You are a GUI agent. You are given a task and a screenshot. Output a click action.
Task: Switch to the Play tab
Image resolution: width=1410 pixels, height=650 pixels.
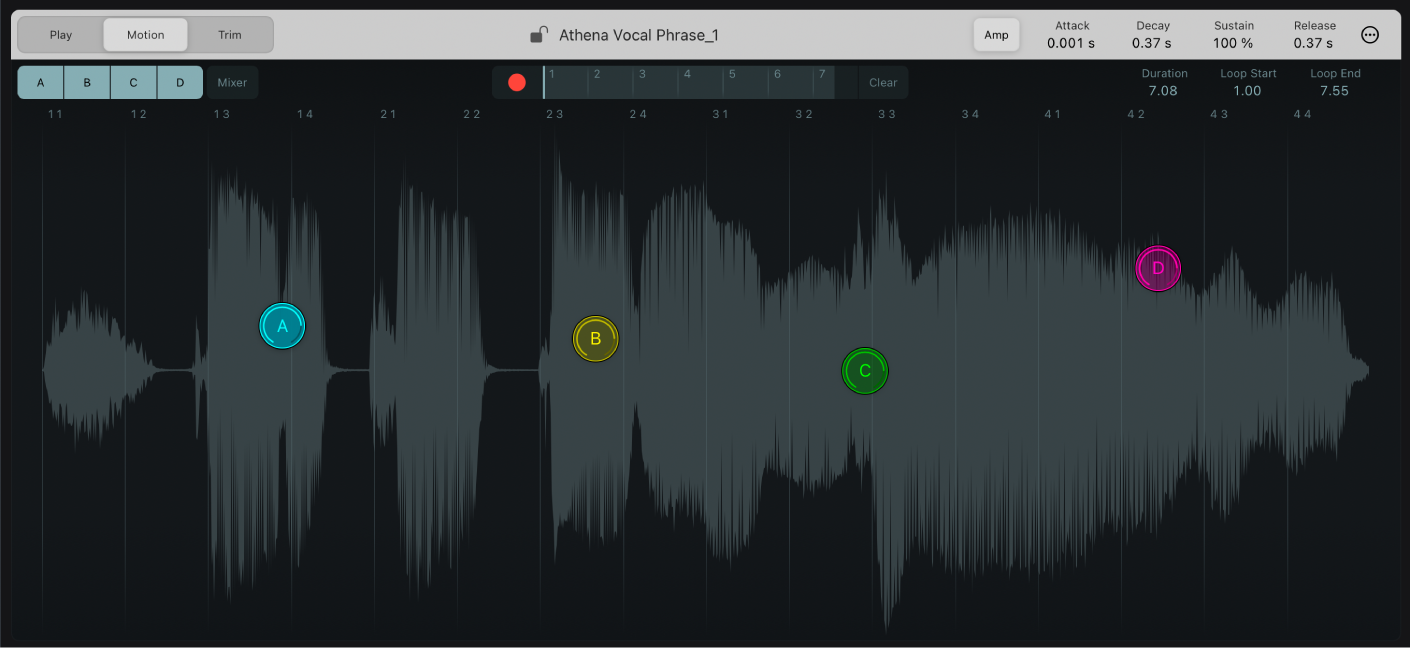coord(59,34)
